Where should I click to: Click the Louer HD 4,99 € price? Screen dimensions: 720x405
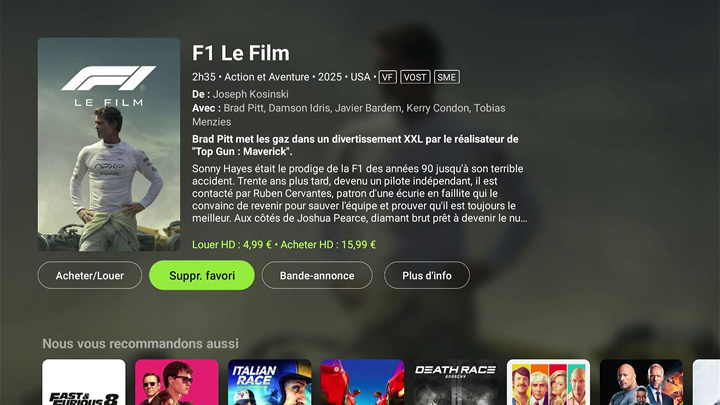pos(232,245)
